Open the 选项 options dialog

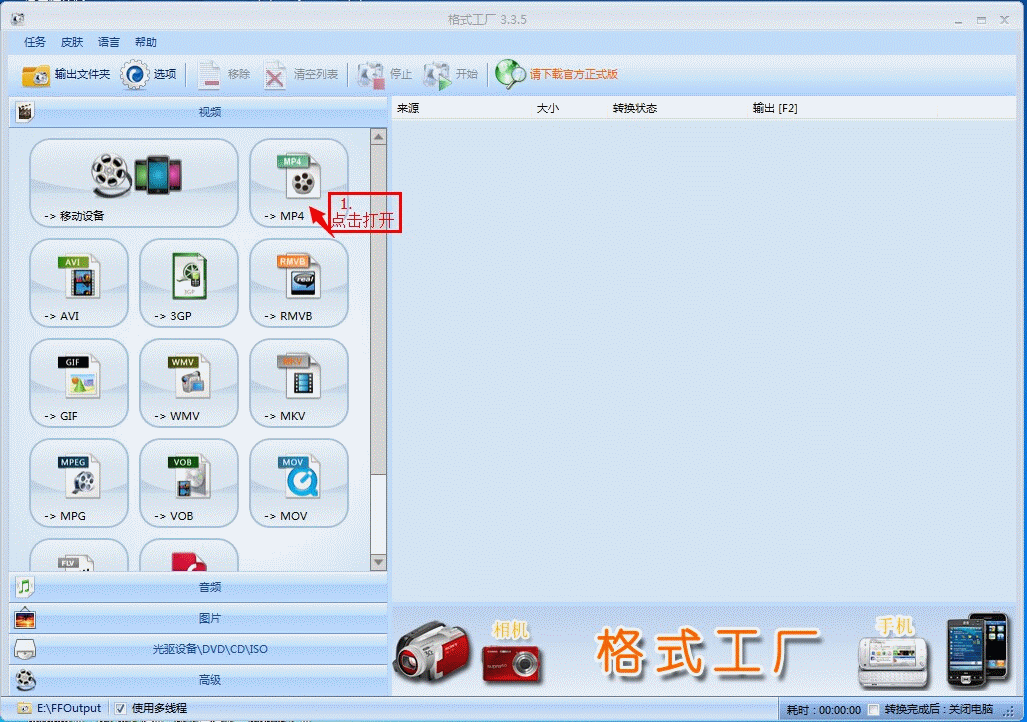(x=148, y=74)
